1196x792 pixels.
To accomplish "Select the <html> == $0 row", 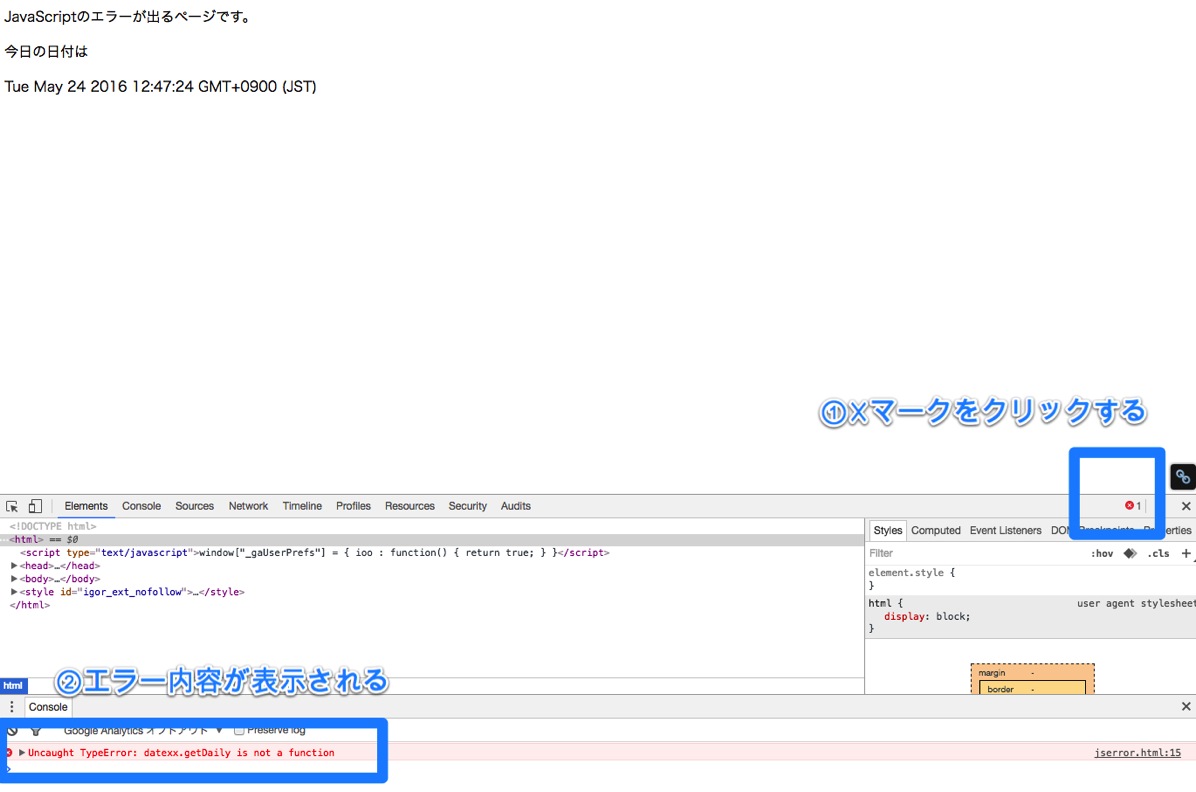I will tap(432, 539).
